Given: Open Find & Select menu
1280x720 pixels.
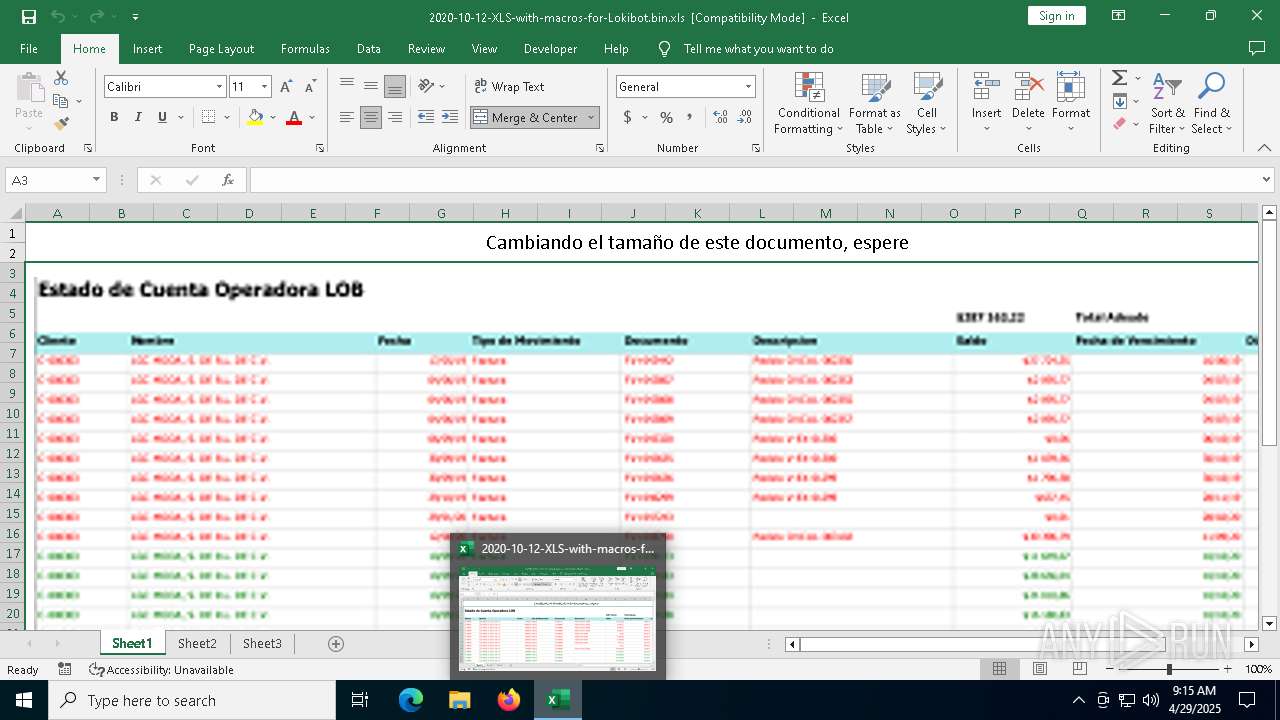Looking at the screenshot, I should (x=1212, y=104).
